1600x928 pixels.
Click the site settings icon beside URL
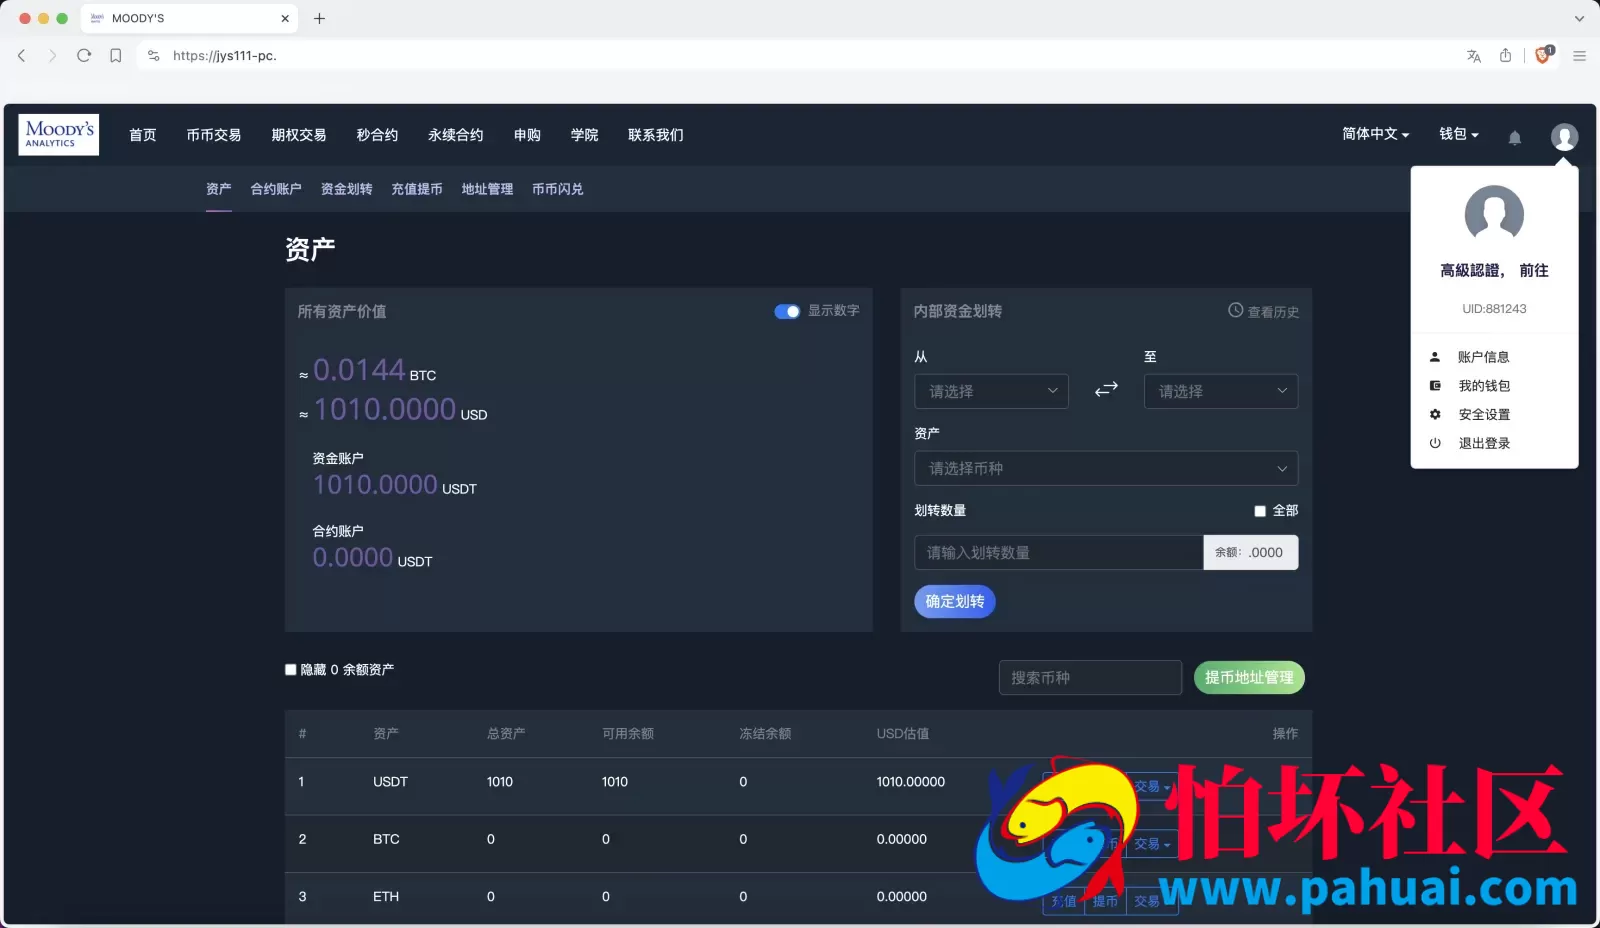[x=153, y=56]
